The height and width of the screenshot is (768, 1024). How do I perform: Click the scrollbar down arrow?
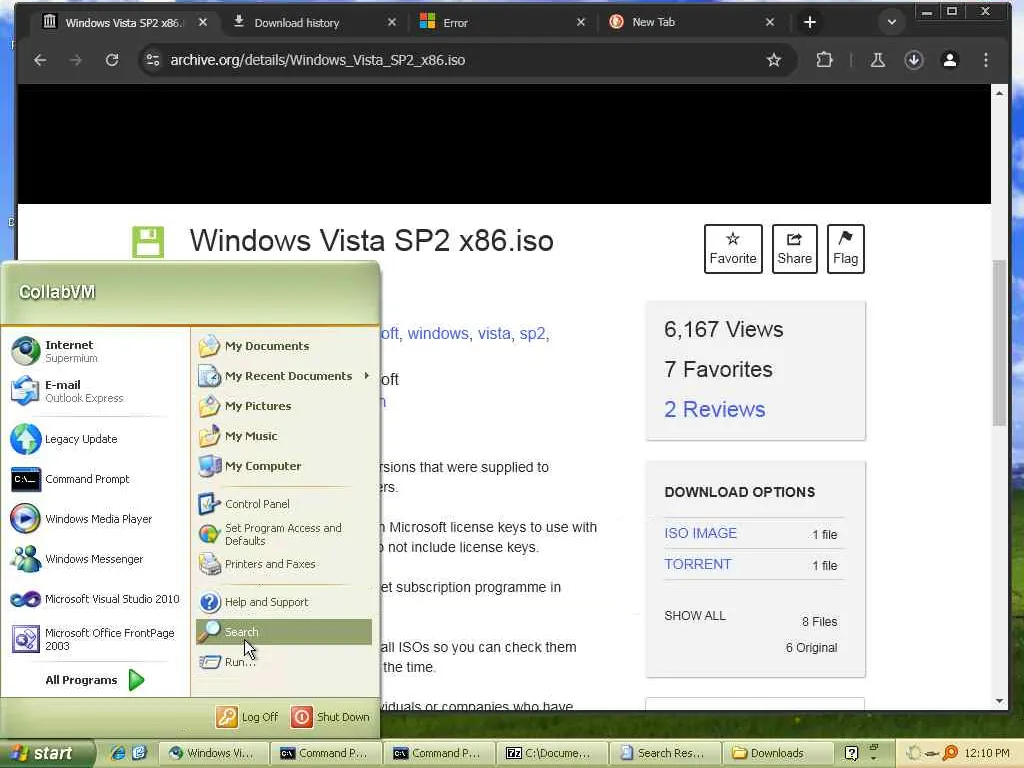999,701
